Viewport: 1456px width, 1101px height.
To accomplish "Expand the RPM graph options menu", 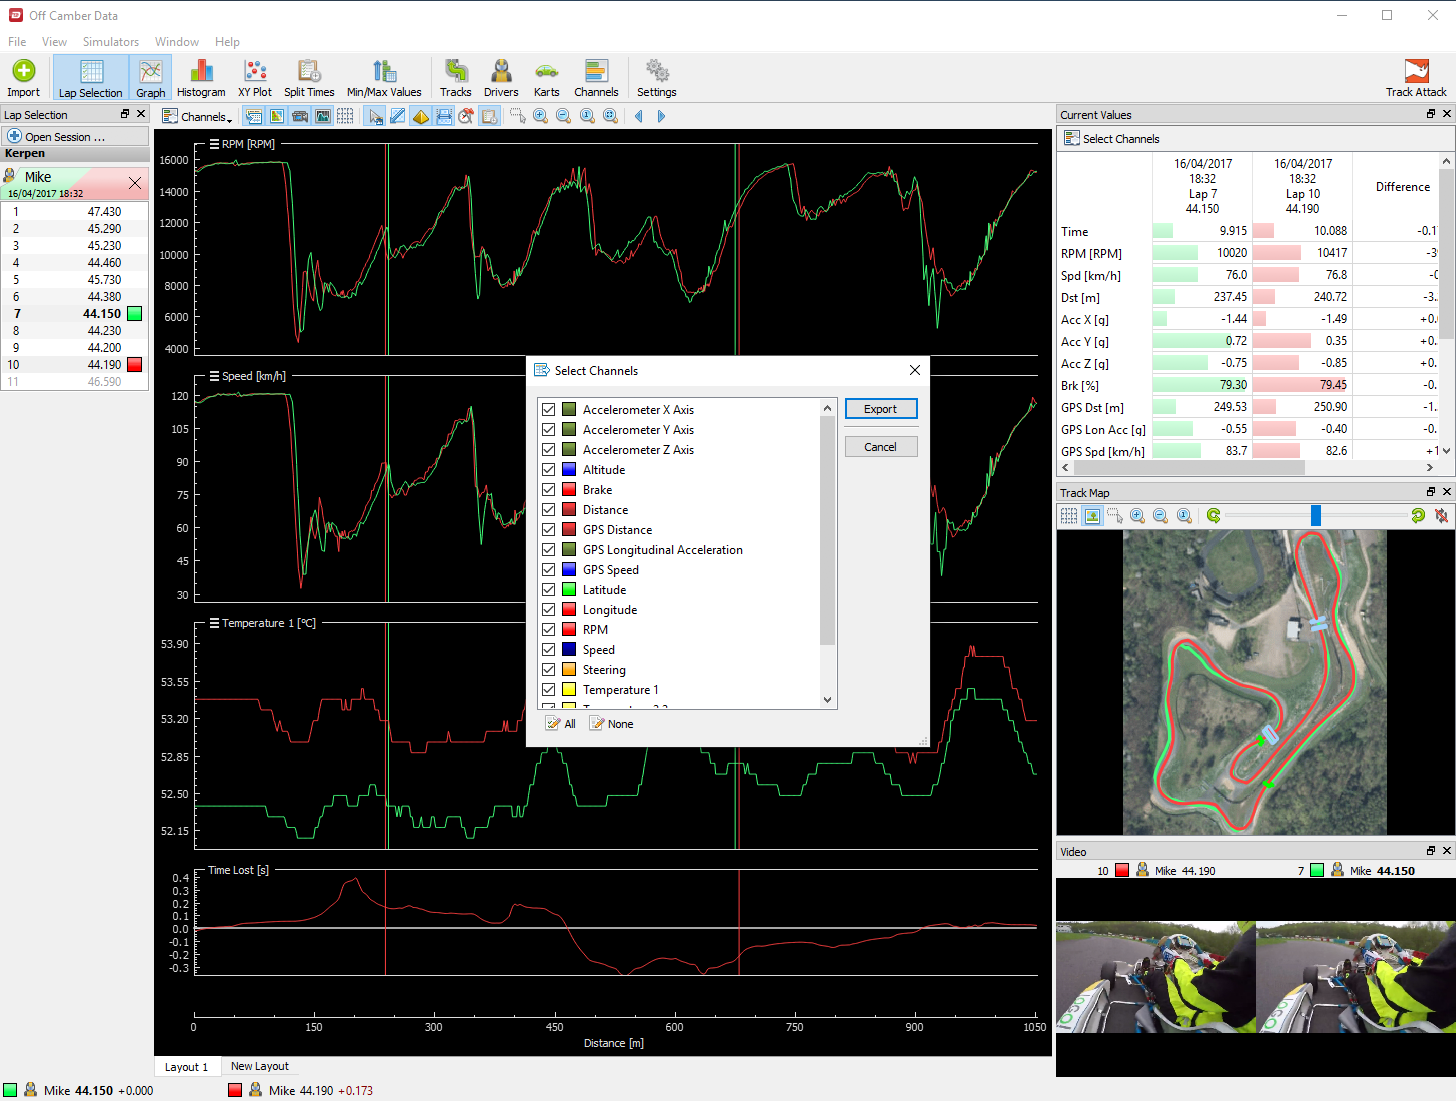I will [x=214, y=144].
